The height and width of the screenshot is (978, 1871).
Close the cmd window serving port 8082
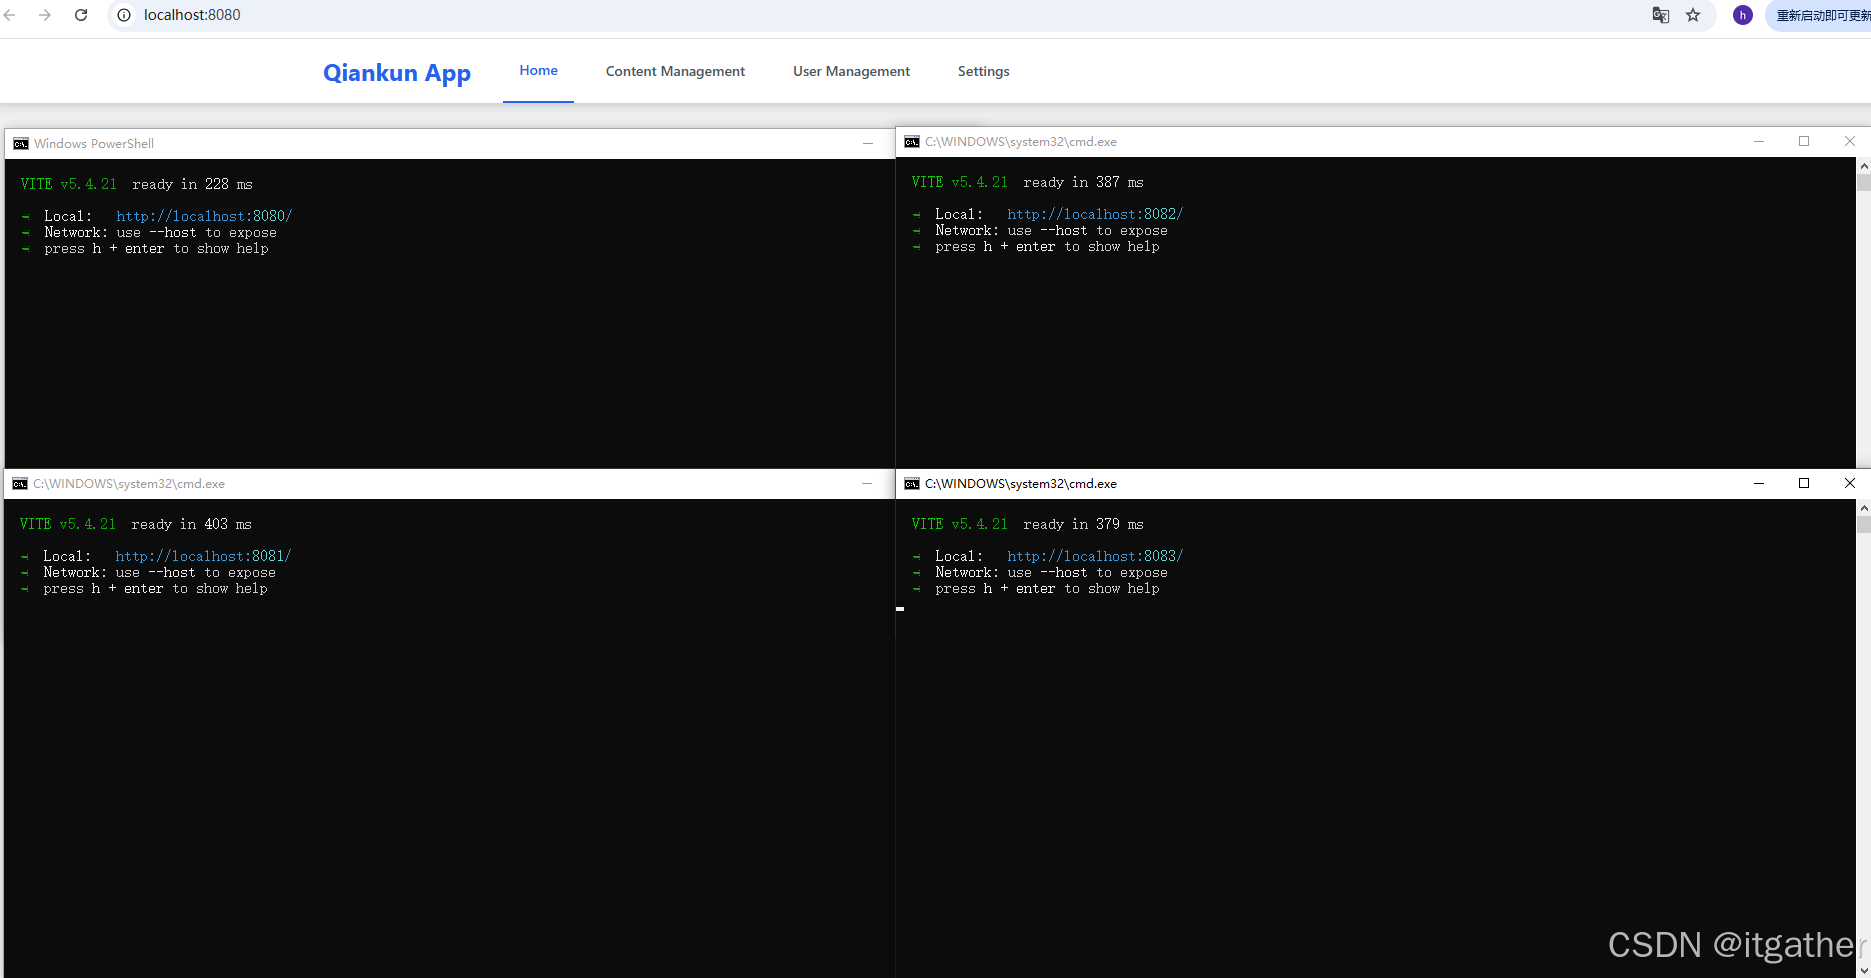[1849, 142]
